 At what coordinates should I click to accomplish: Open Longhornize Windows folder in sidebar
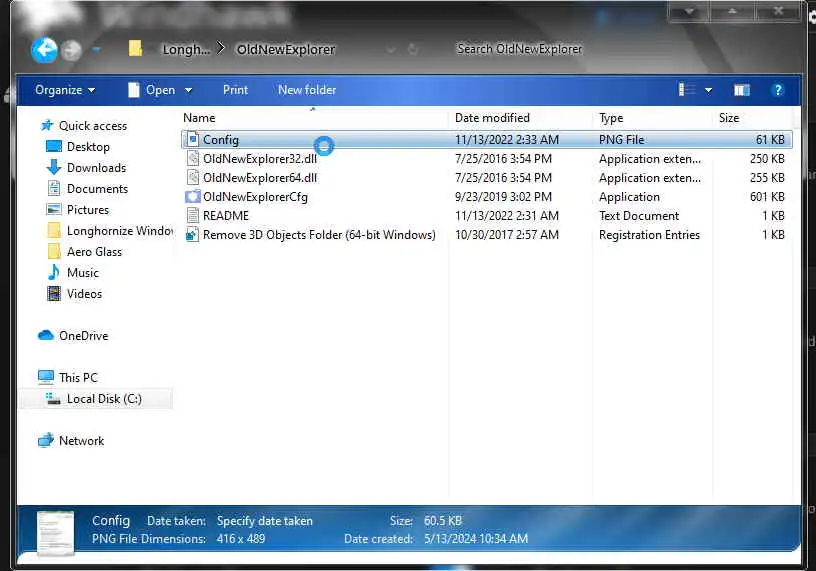tap(120, 231)
